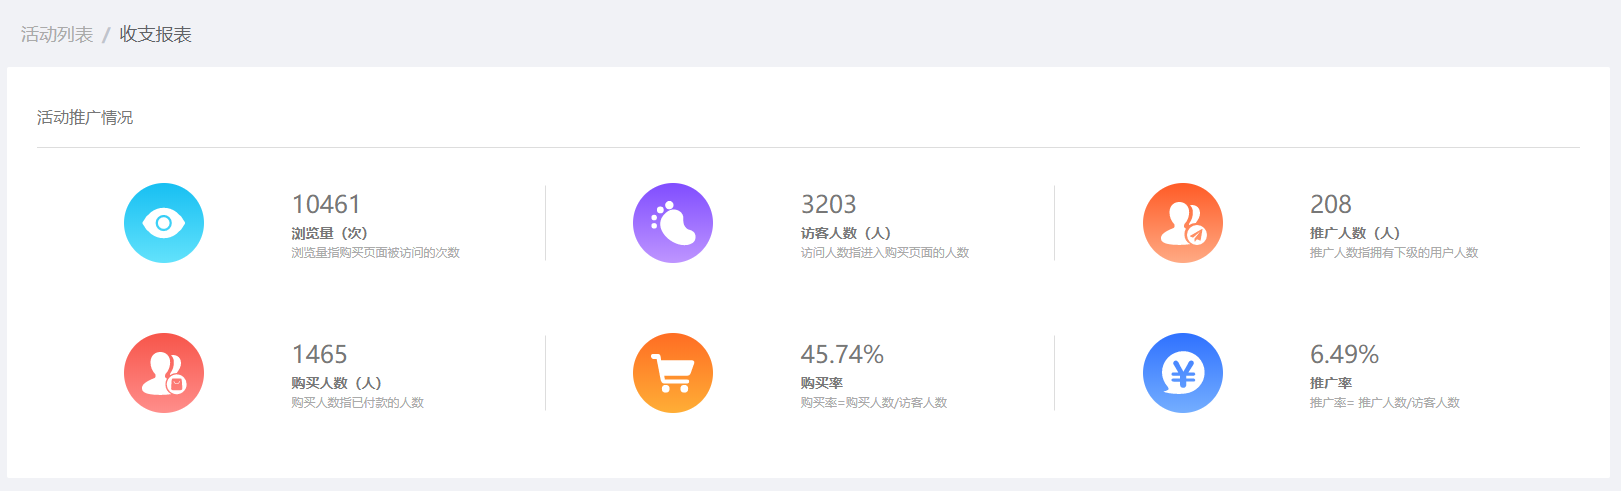Click the 收支报表 breadcrumb item
Viewport: 1621px width, 491px height.
tap(156, 35)
